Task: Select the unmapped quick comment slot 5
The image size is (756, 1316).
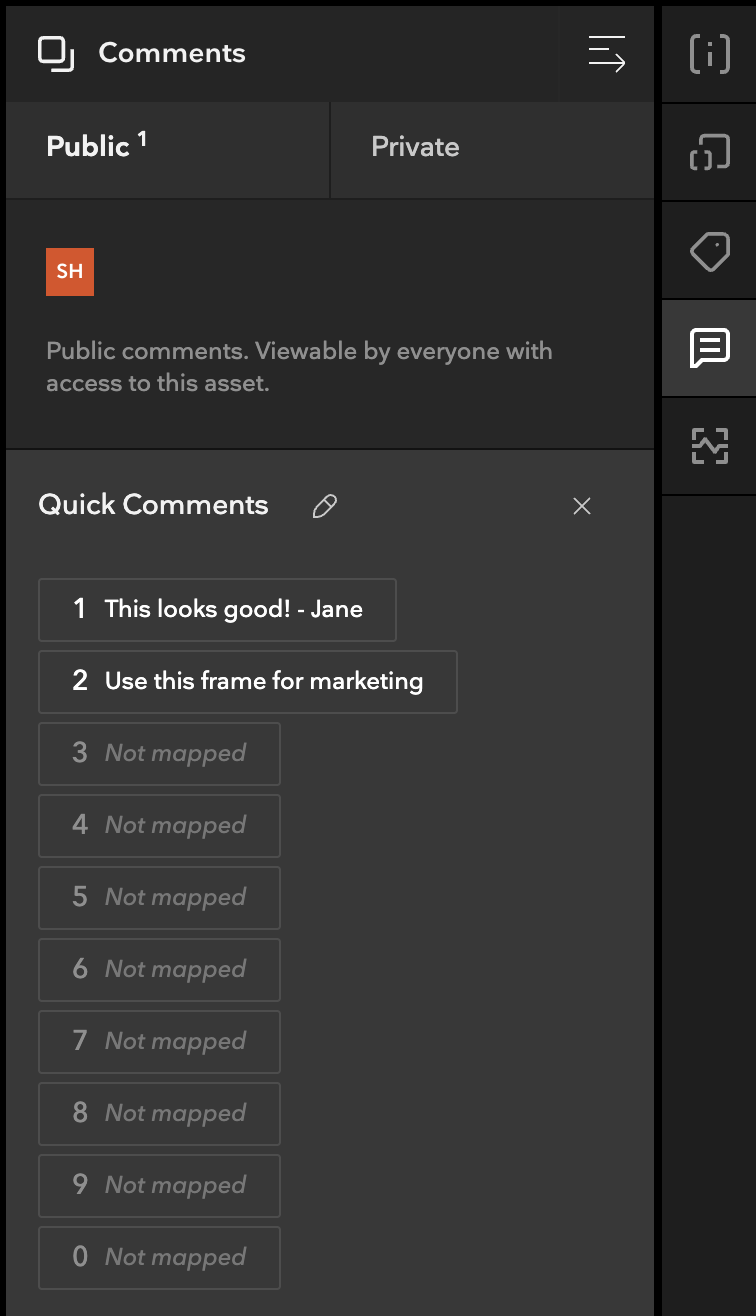Action: pos(159,897)
